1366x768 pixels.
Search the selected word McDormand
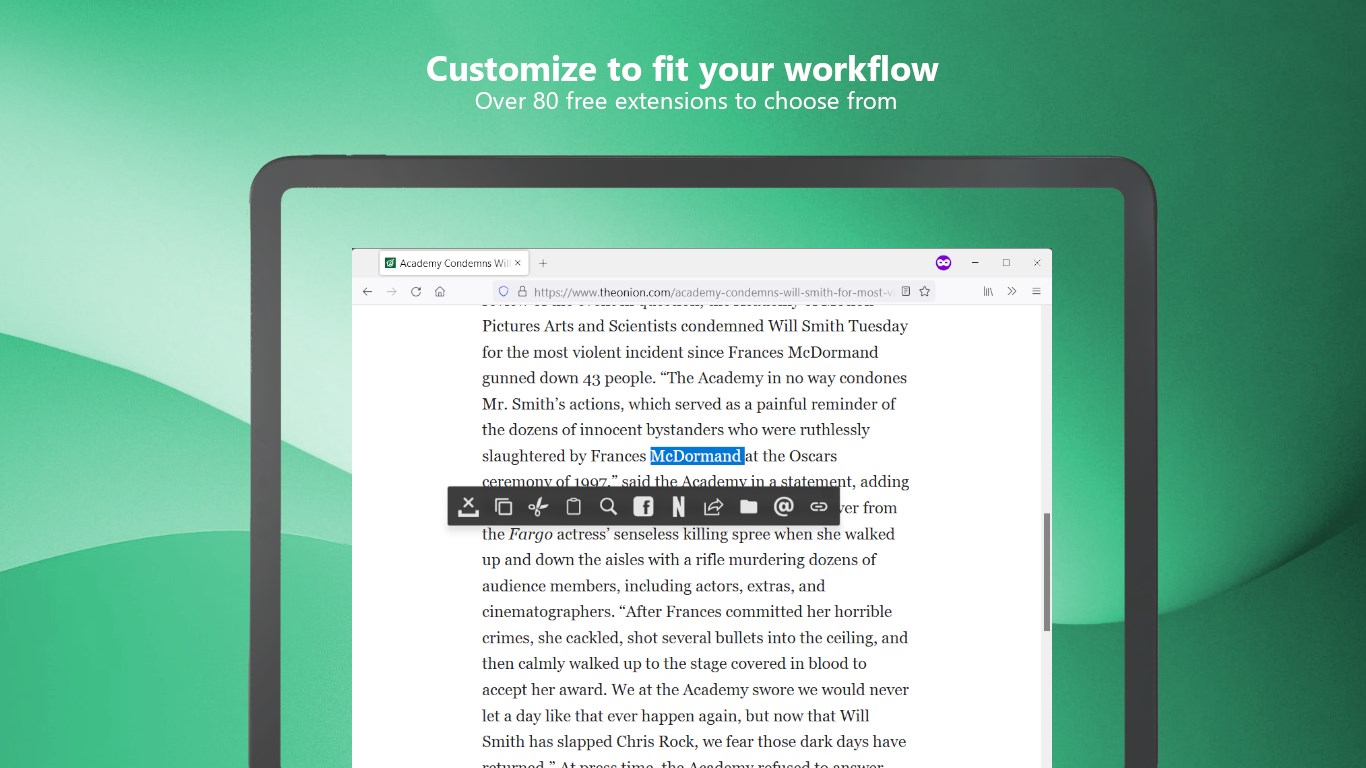pos(608,507)
